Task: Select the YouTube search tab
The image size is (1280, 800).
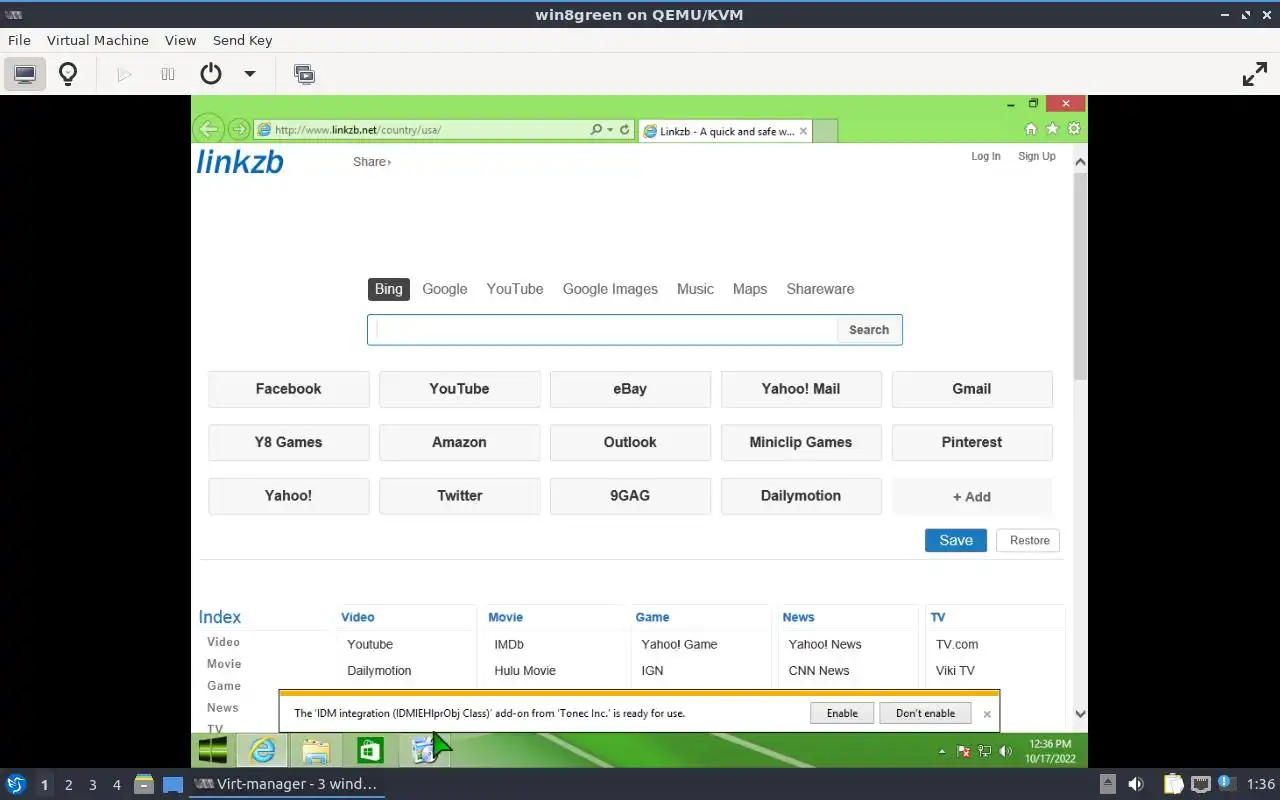Action: pyautogui.click(x=515, y=289)
